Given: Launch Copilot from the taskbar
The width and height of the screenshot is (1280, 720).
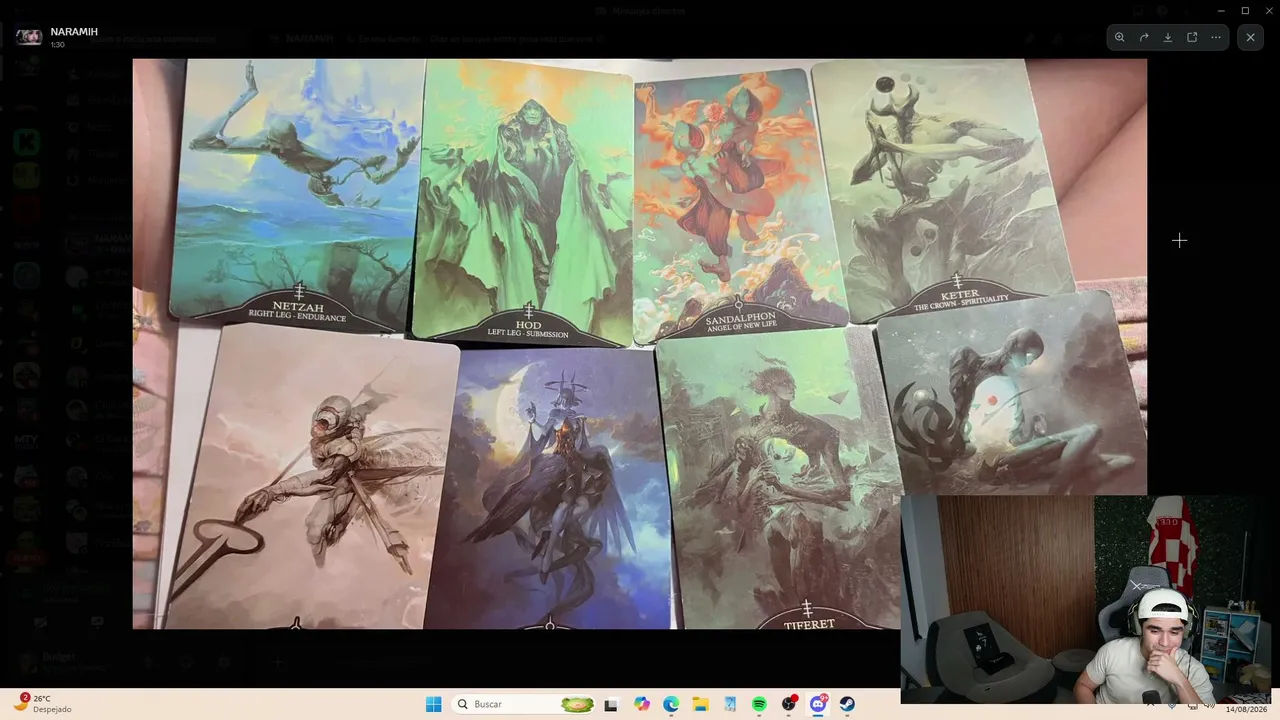Looking at the screenshot, I should tap(642, 704).
